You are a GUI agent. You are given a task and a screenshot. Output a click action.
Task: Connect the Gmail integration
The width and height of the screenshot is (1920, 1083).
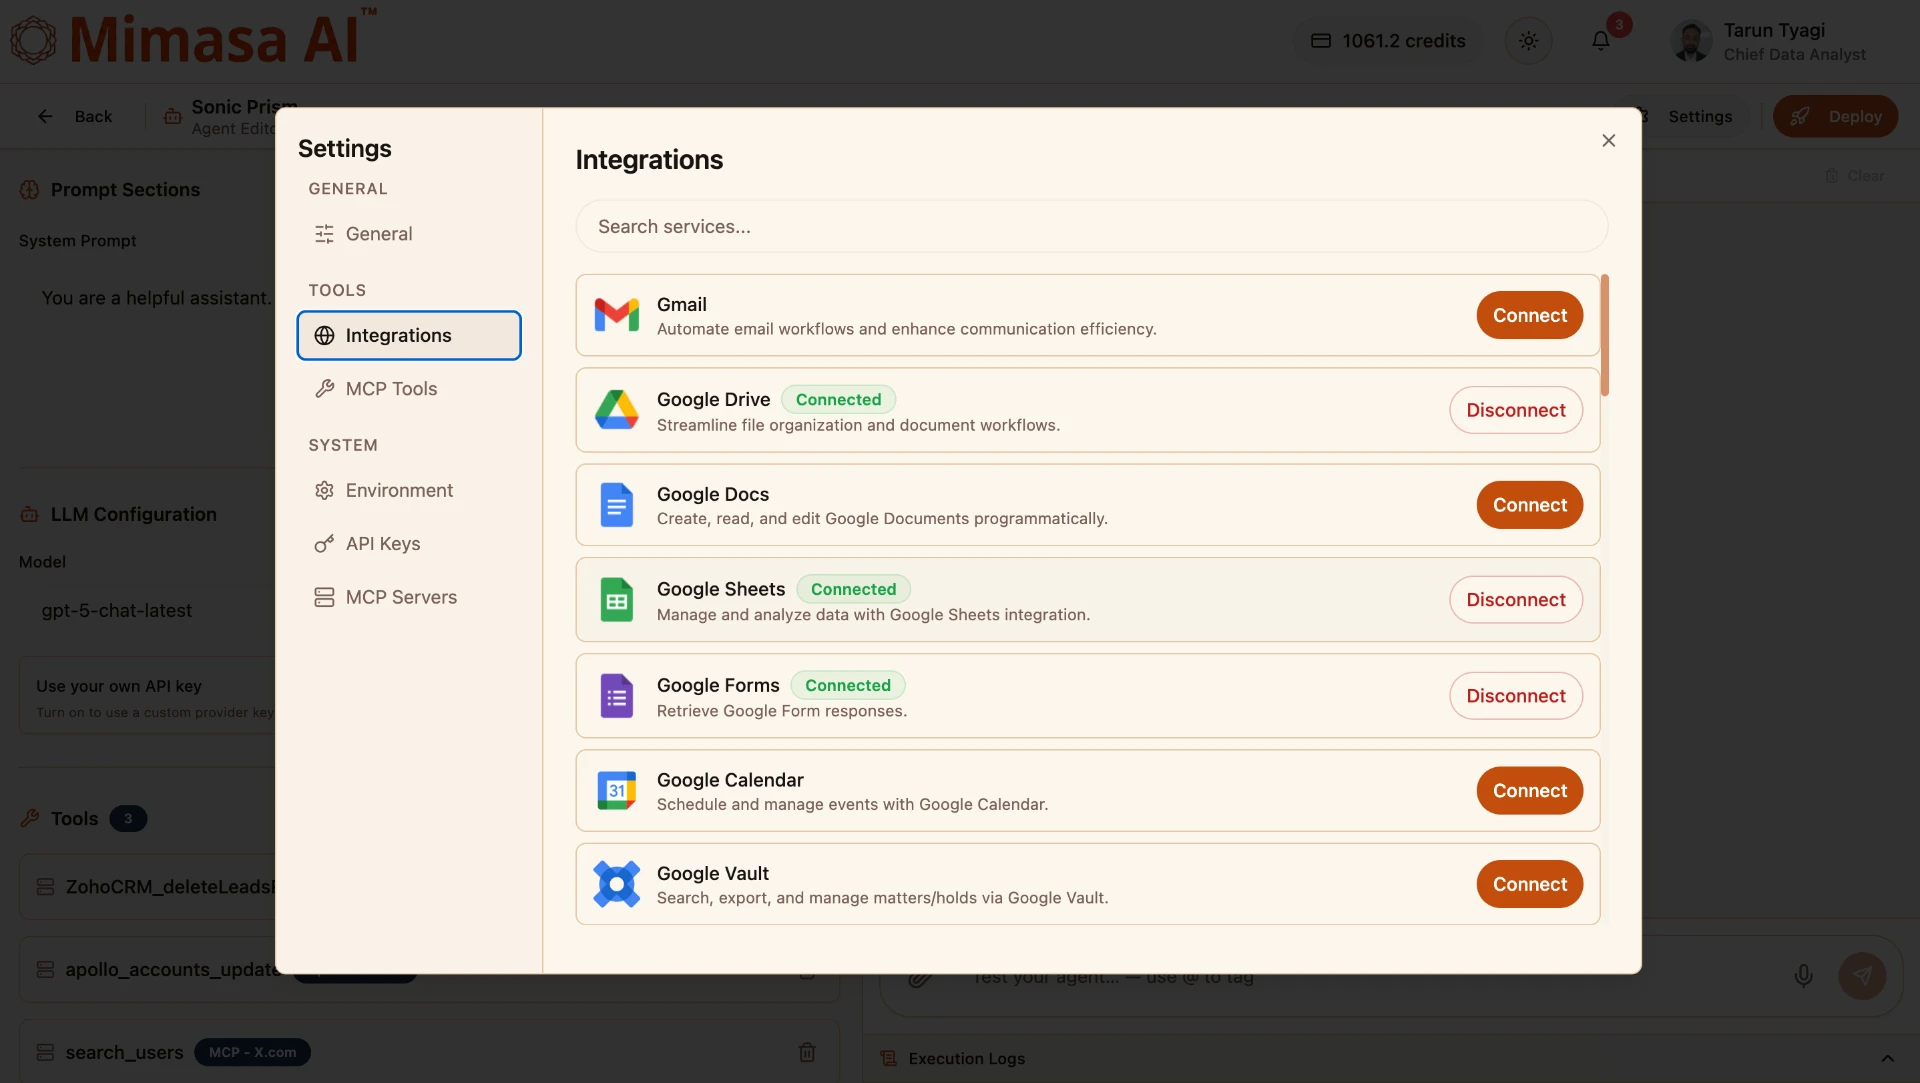click(1529, 315)
